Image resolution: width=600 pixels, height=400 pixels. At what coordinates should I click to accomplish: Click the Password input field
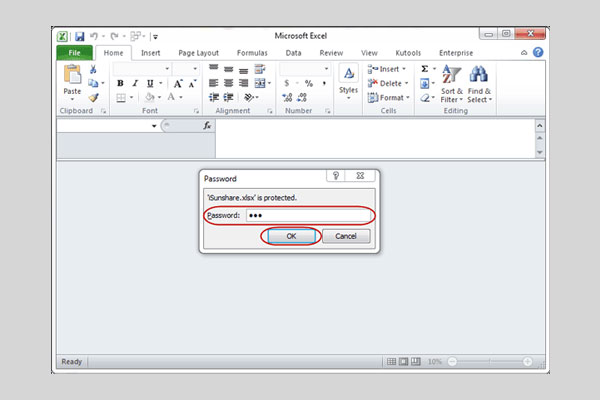pyautogui.click(x=308, y=216)
